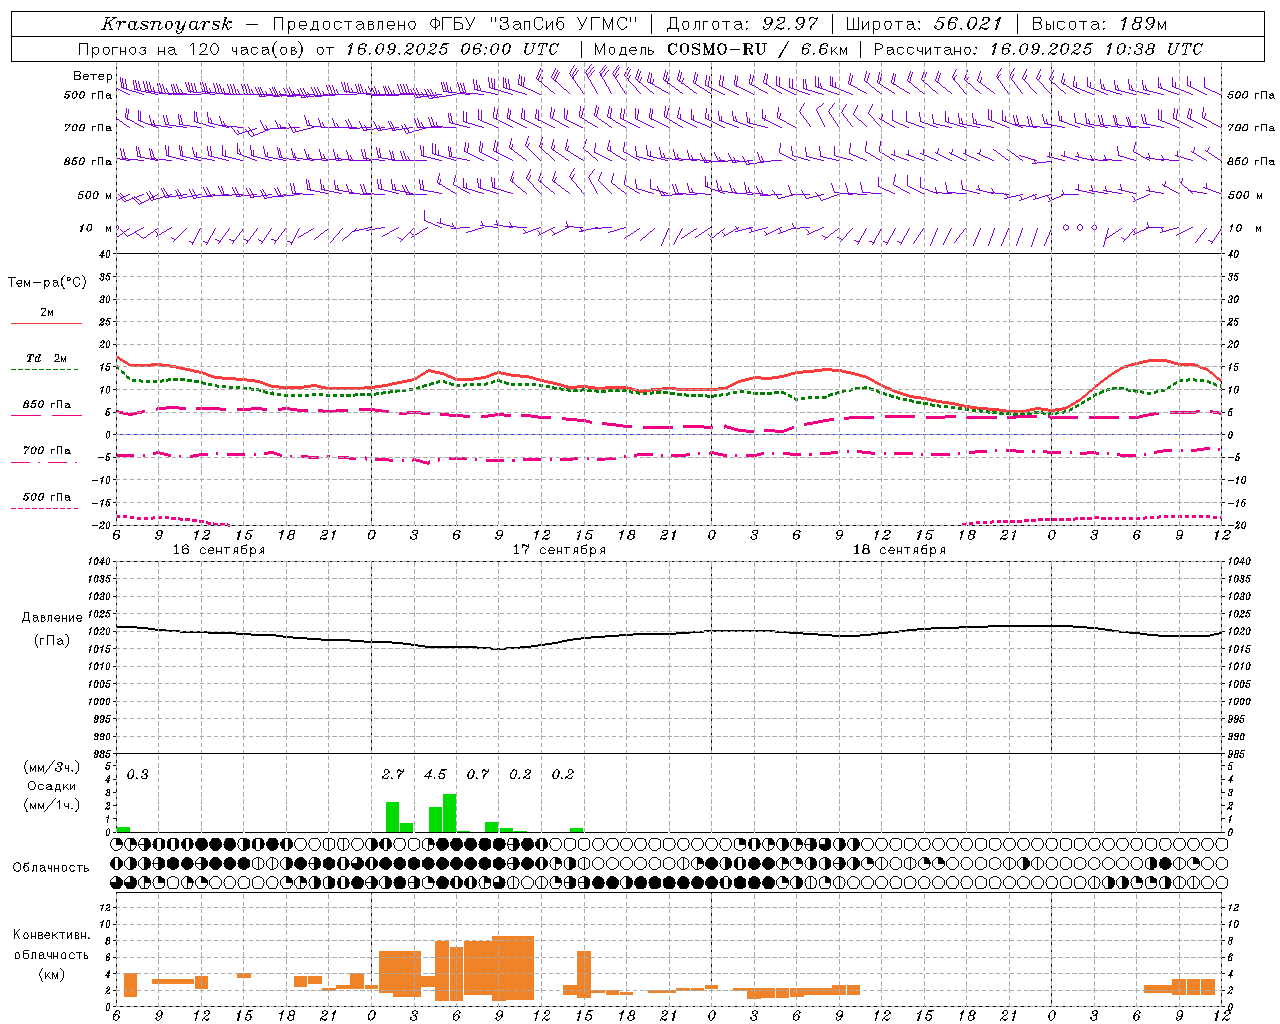Select the Долгота: 92.97 longitude value

(x=741, y=24)
